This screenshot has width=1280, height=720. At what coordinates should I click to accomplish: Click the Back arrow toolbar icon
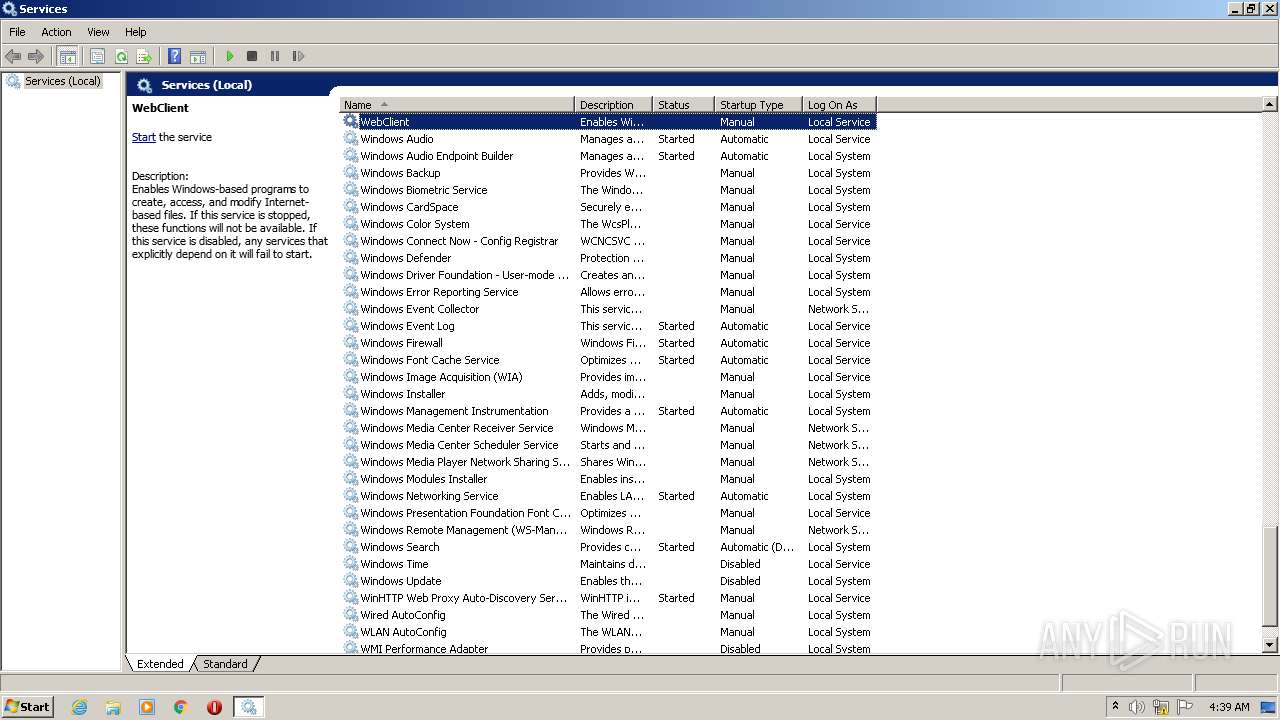click(x=13, y=56)
